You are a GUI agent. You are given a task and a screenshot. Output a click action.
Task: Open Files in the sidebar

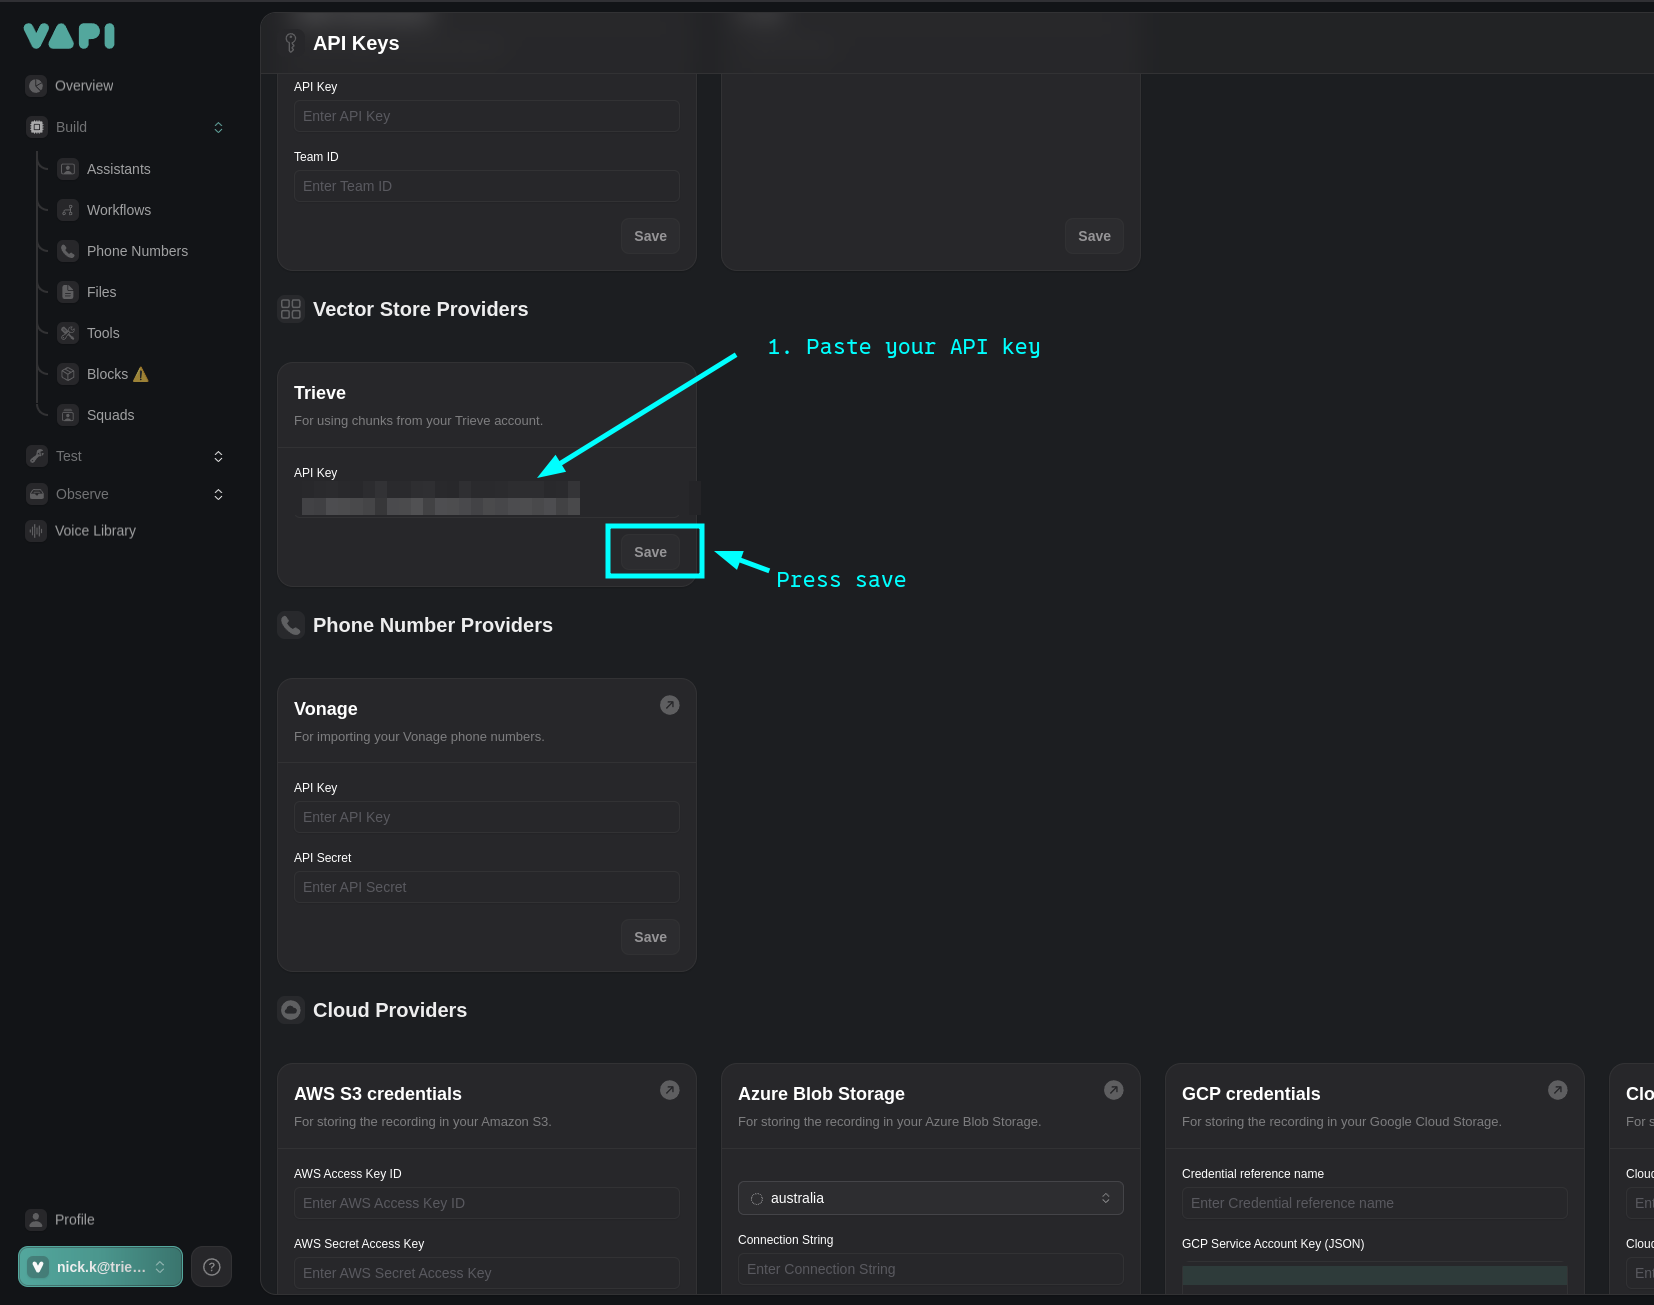click(102, 292)
